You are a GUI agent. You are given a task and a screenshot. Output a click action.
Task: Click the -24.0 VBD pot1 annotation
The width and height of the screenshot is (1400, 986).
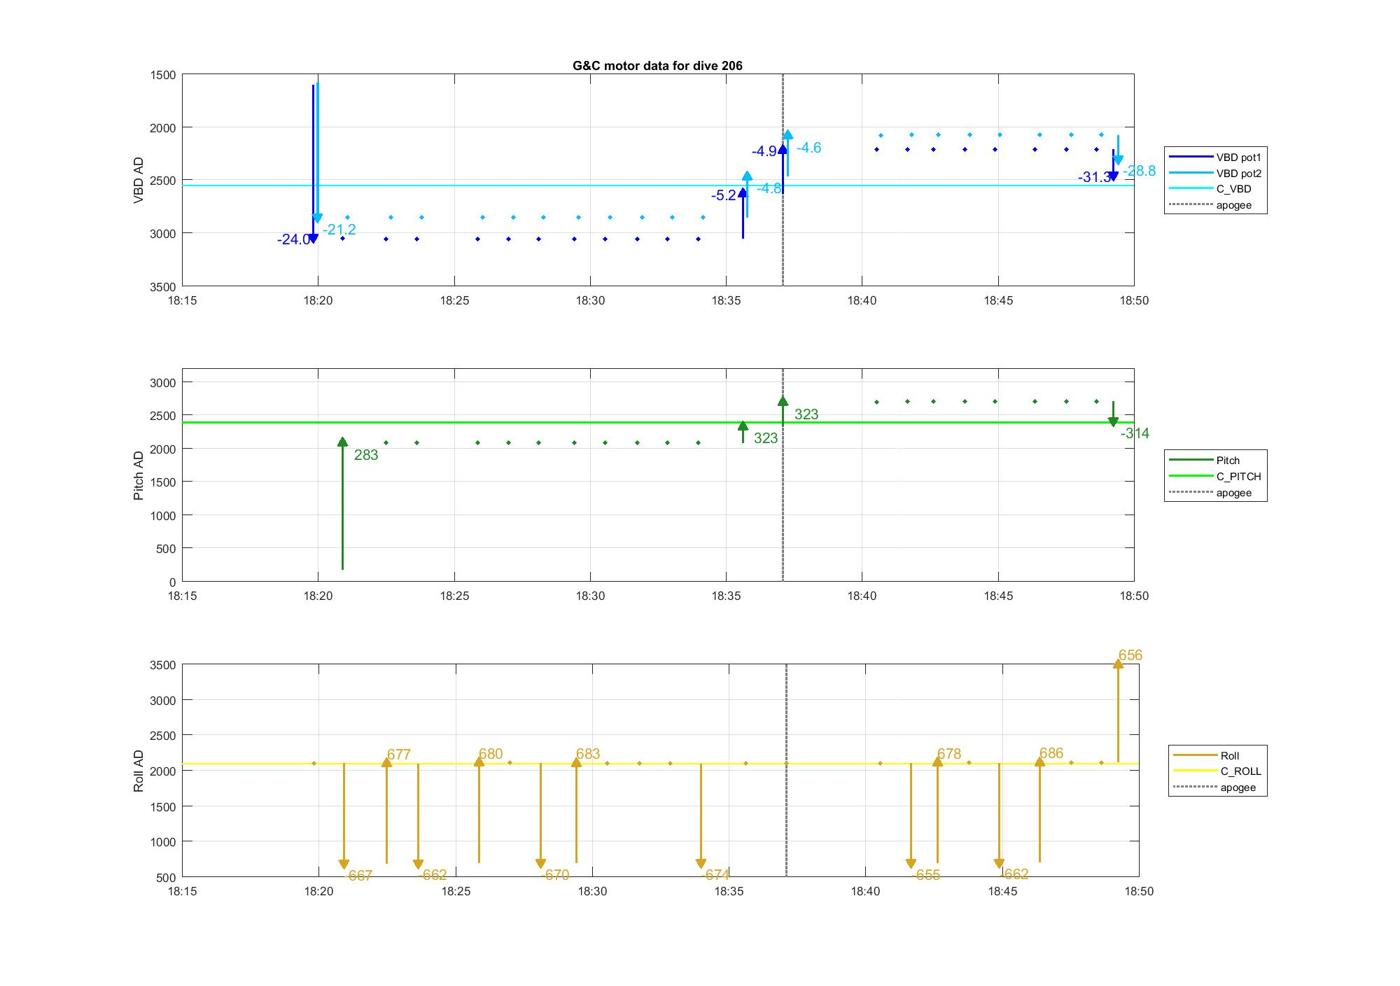294,240
